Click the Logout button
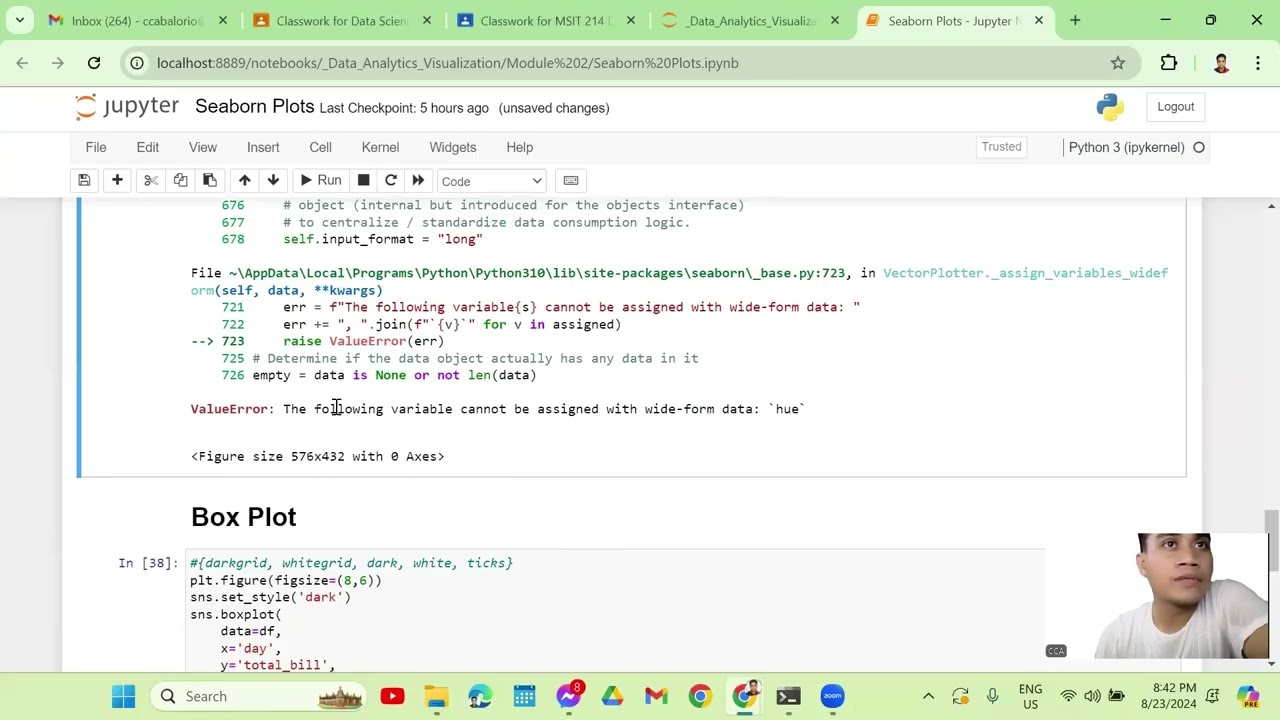 [1176, 107]
